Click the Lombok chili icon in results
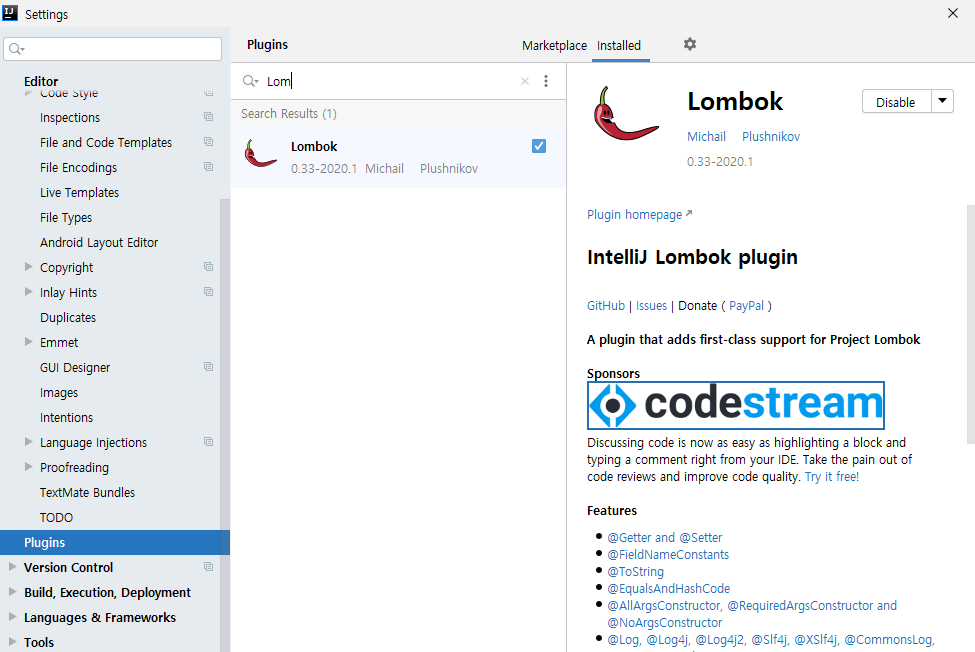This screenshot has height=652, width=975. pos(260,153)
